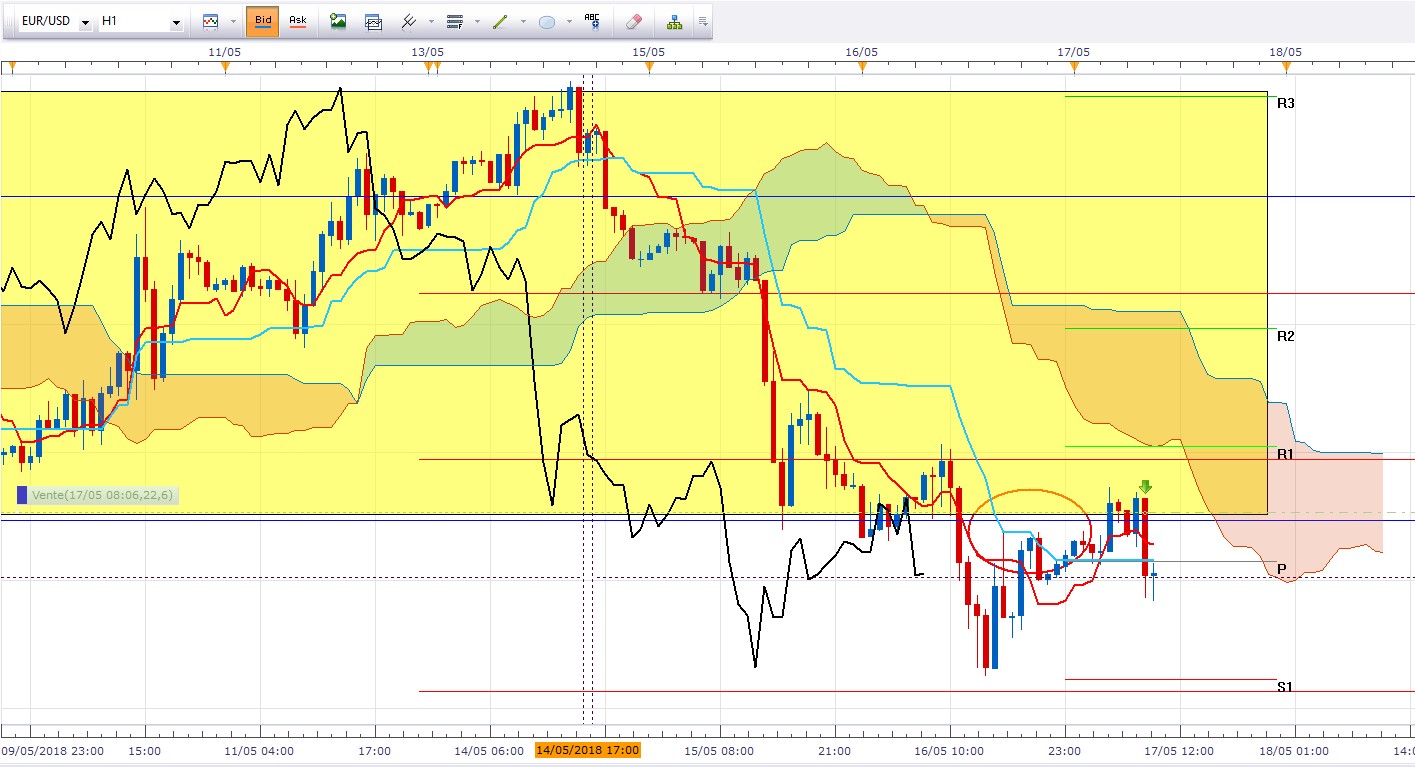Click the highlighted 14/05/2018 17:00 time label
Viewport: 1415px width, 767px height.
587,750
